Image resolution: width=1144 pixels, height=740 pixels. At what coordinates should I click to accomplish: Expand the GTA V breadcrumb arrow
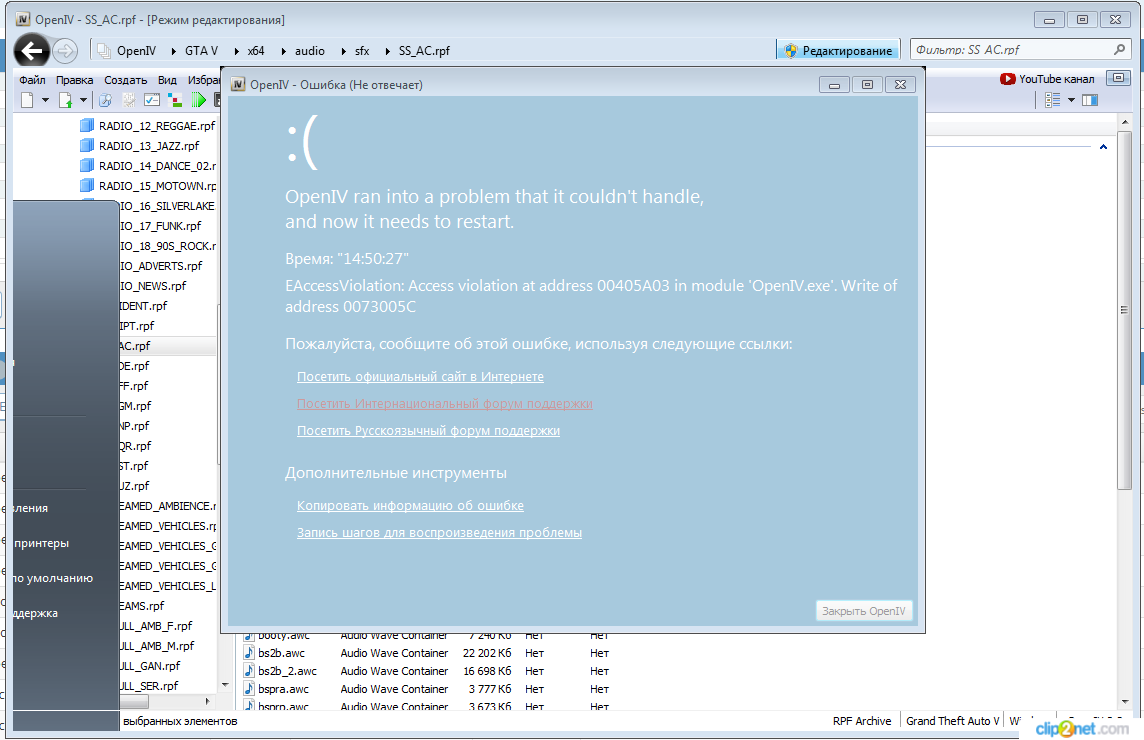click(x=236, y=50)
